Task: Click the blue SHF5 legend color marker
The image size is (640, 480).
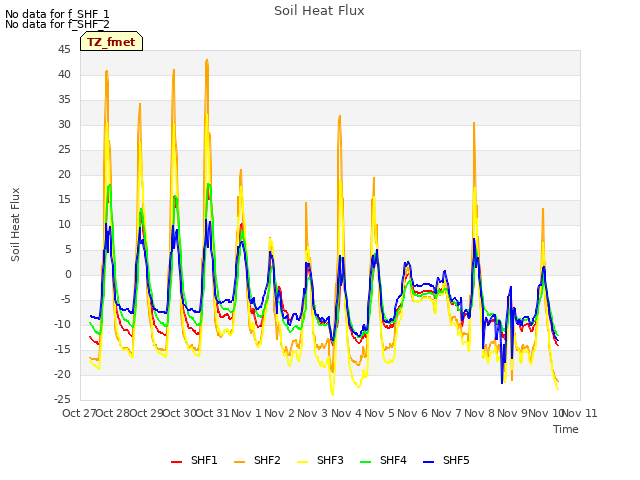Action: click(429, 462)
